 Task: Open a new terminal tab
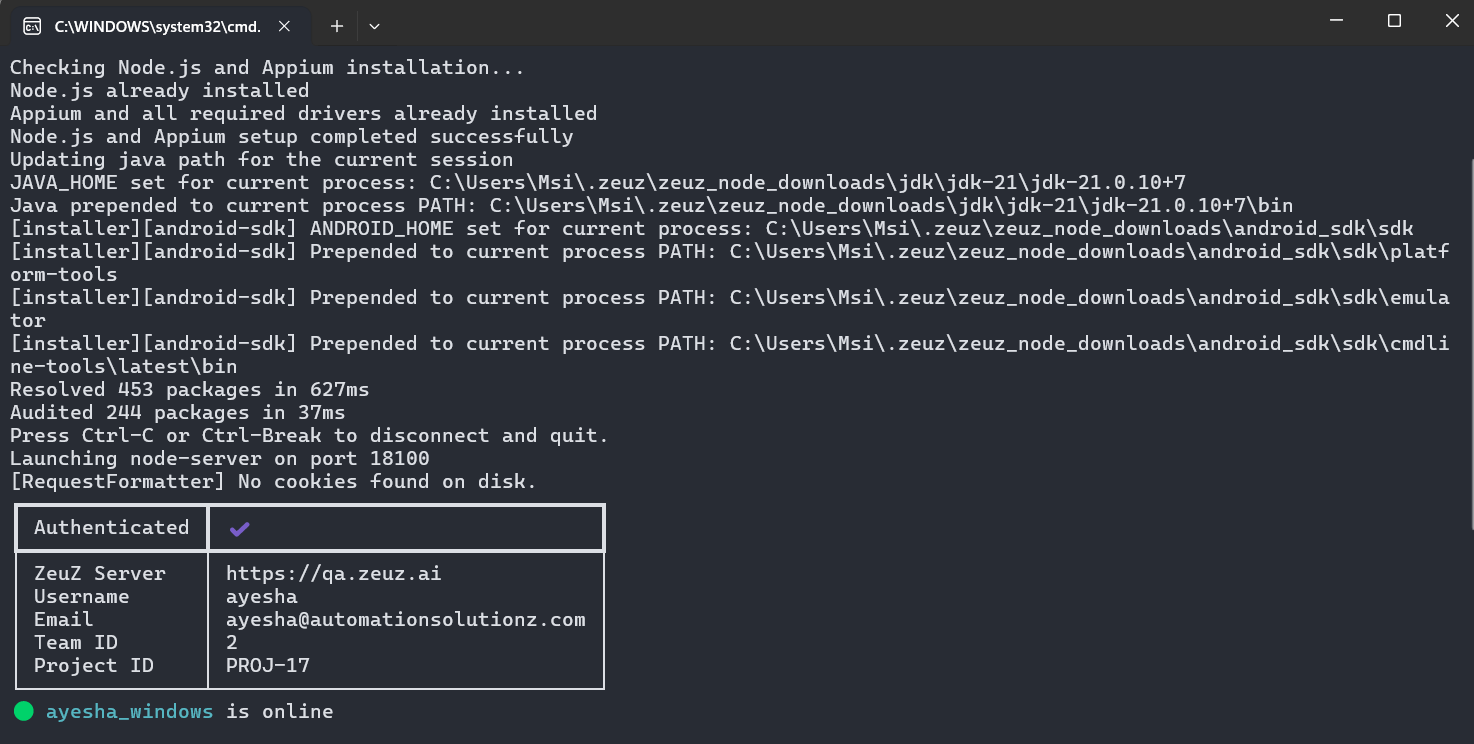click(x=337, y=26)
